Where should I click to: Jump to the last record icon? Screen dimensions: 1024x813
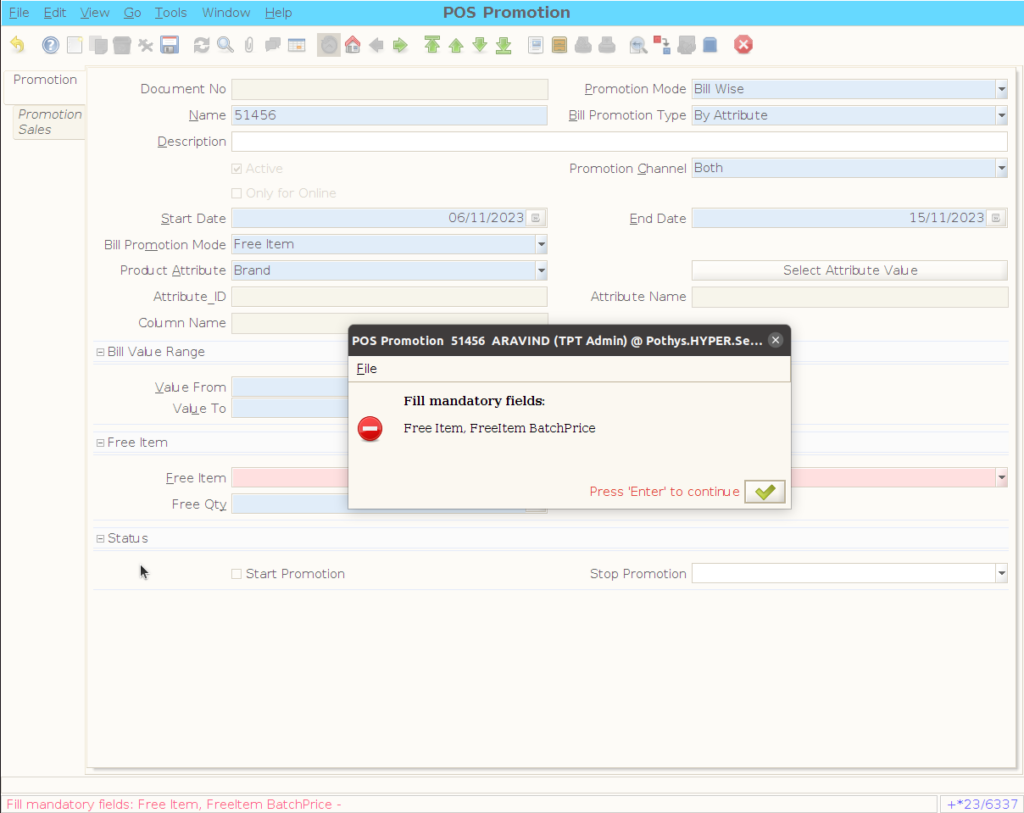tap(504, 45)
